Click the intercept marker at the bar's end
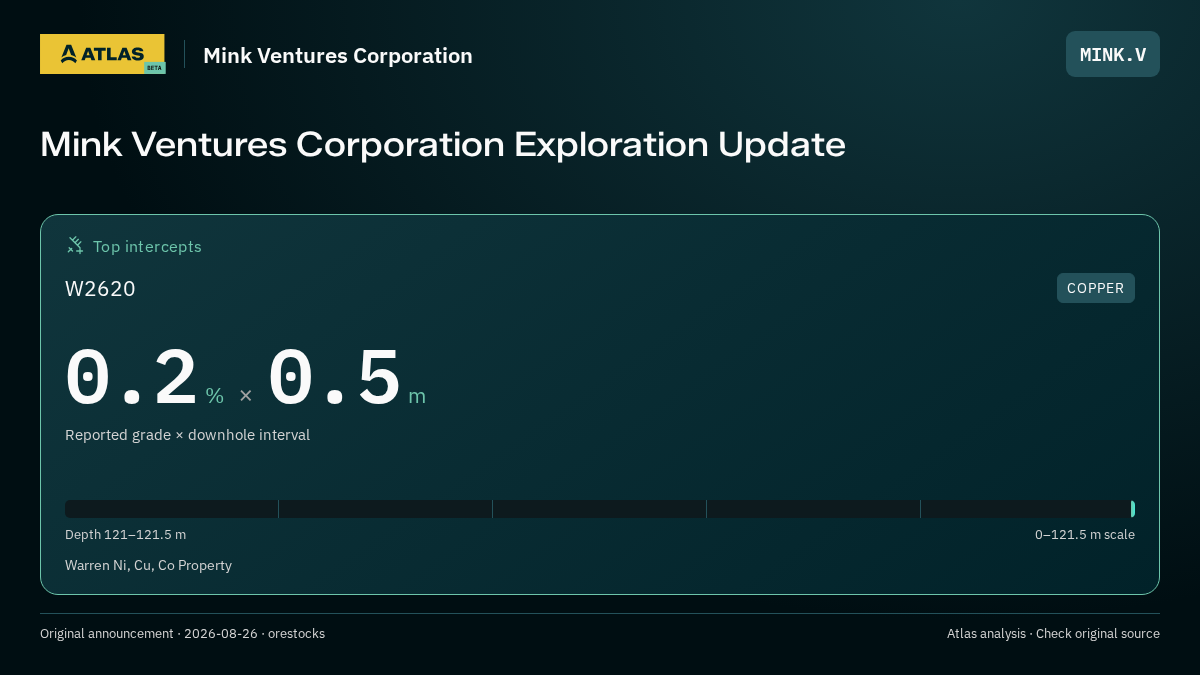This screenshot has width=1200, height=675. [x=1132, y=509]
